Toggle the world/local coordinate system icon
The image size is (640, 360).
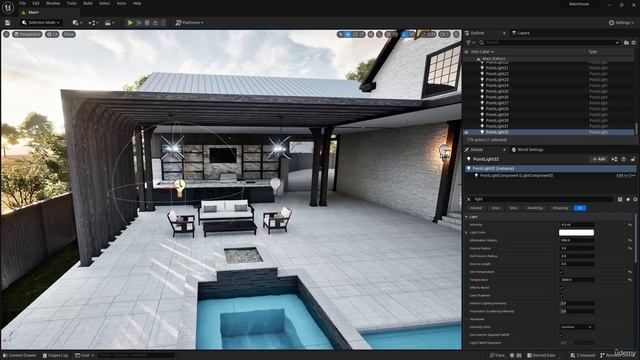click(x=371, y=34)
